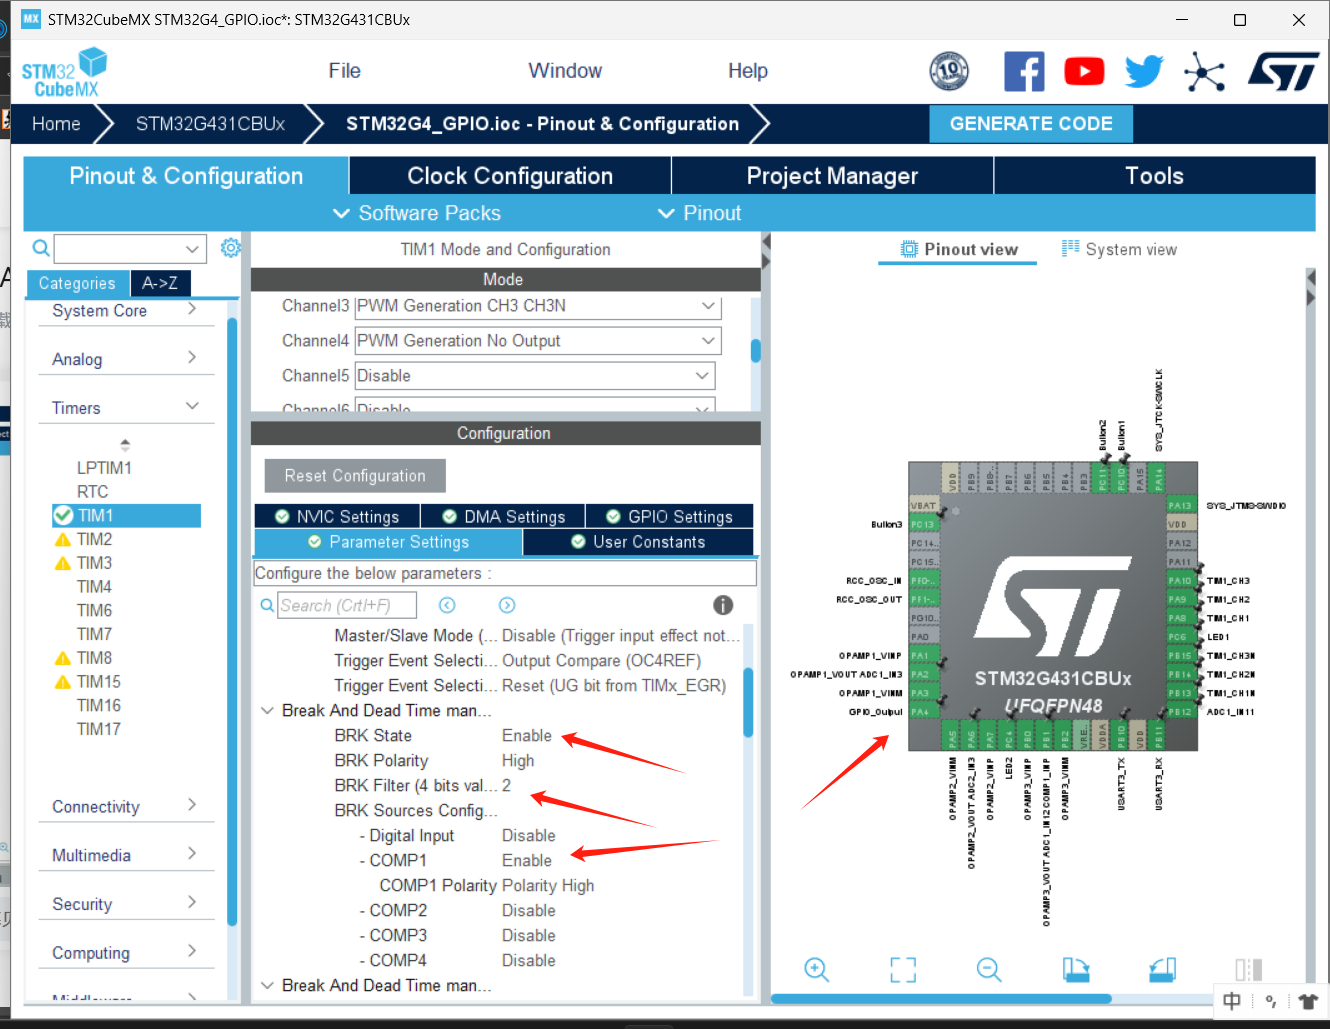Click the TIM2 warning icon
The image size is (1330, 1029).
(x=63, y=540)
